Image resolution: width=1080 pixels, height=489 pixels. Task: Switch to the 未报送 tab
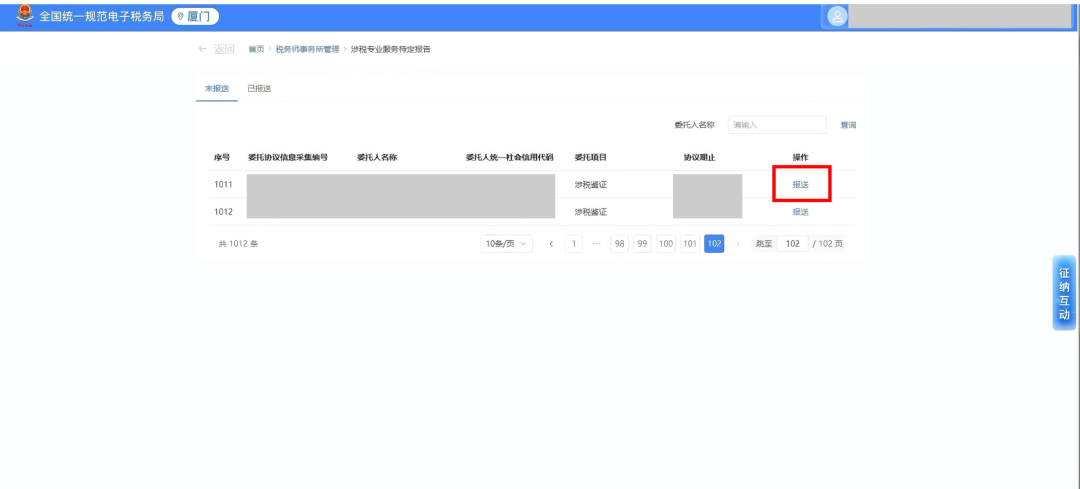pos(216,89)
